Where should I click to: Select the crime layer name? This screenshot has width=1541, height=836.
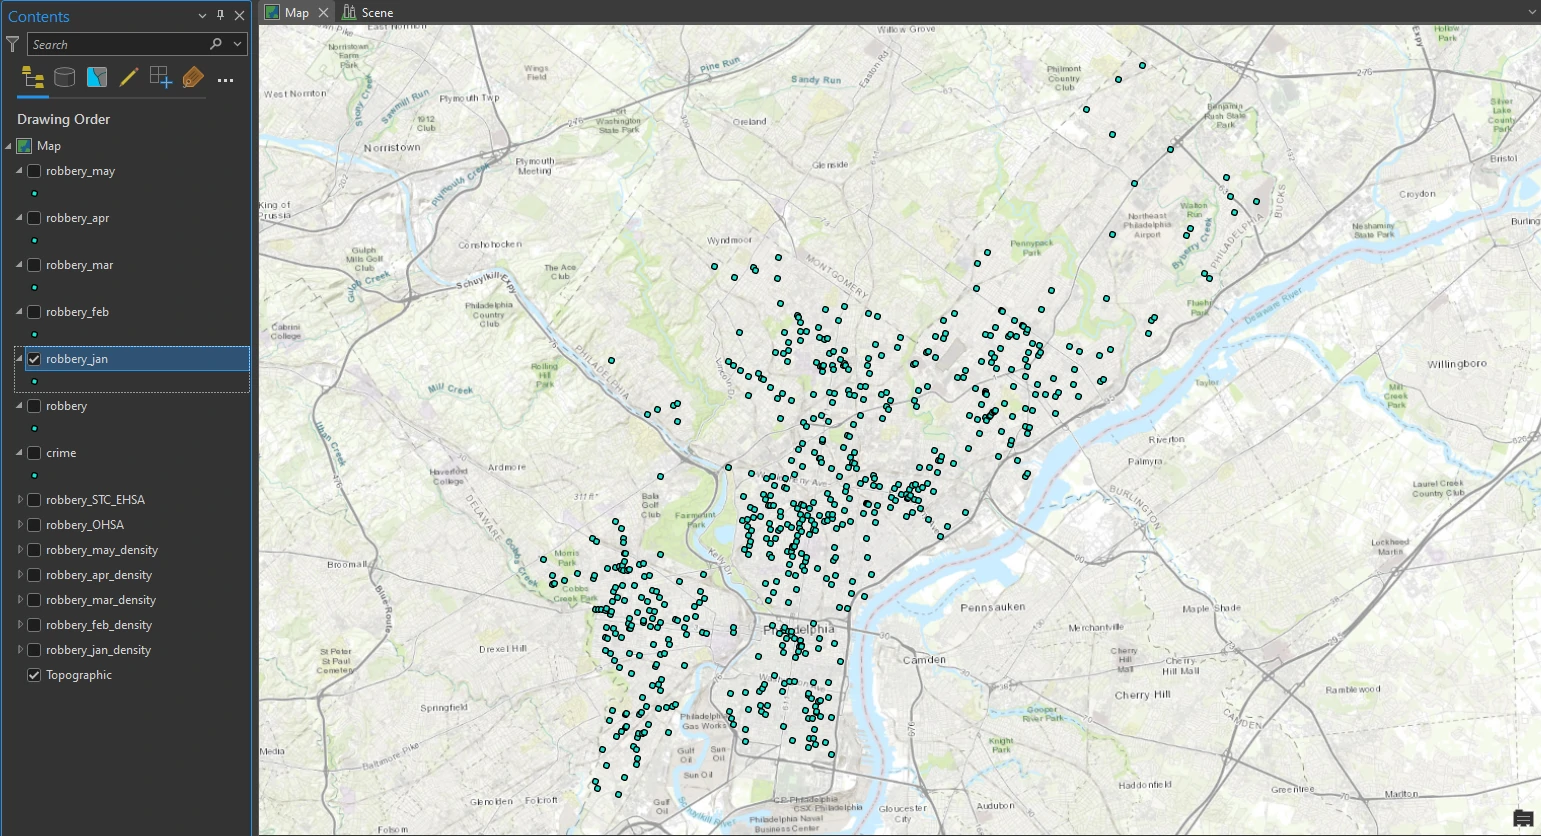pos(61,453)
